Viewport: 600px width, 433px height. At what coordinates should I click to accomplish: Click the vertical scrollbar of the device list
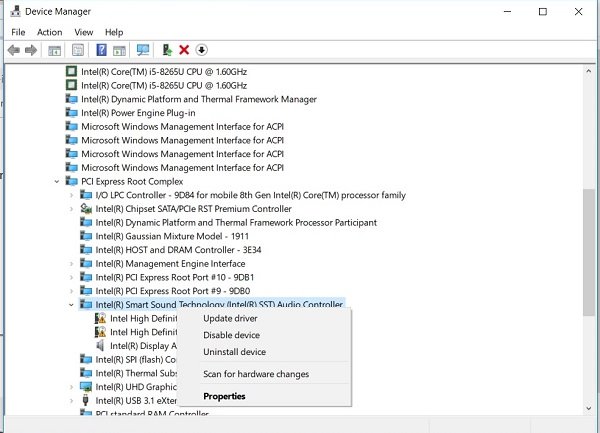pyautogui.click(x=588, y=240)
